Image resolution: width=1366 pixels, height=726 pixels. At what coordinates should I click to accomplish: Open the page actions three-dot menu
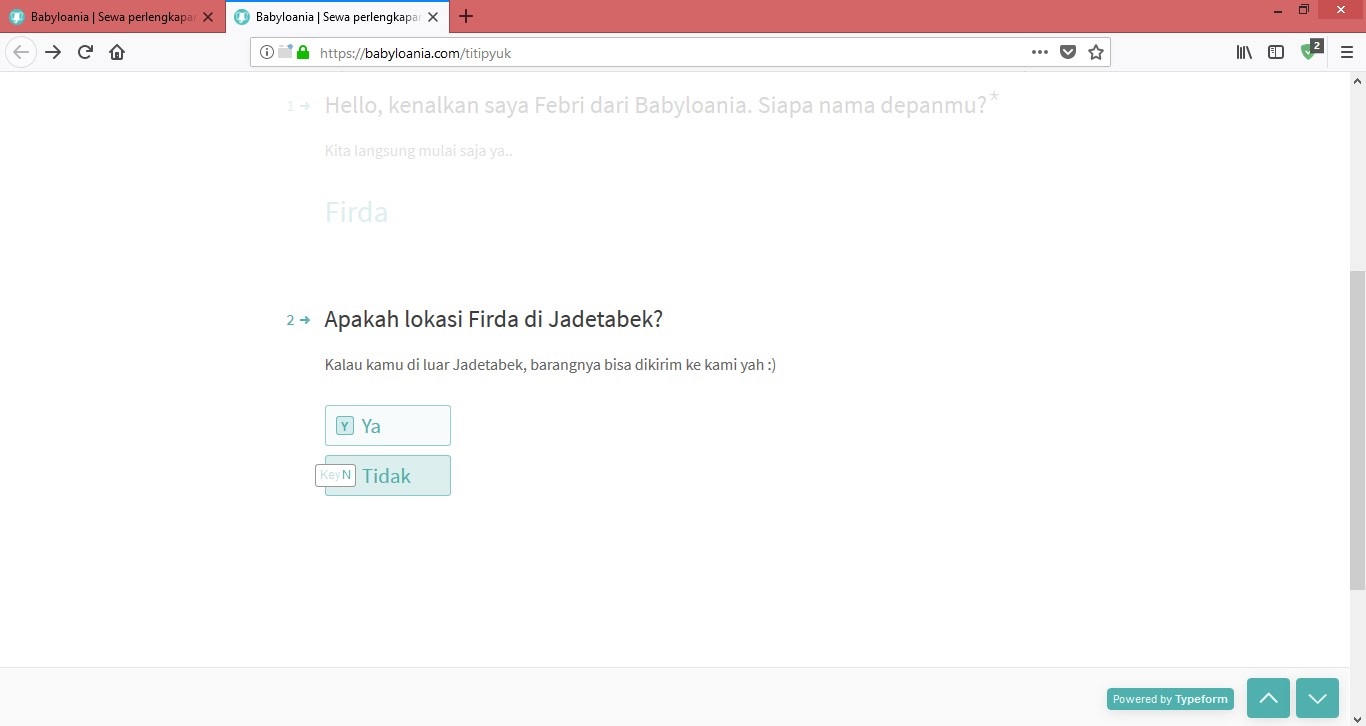(x=1040, y=52)
